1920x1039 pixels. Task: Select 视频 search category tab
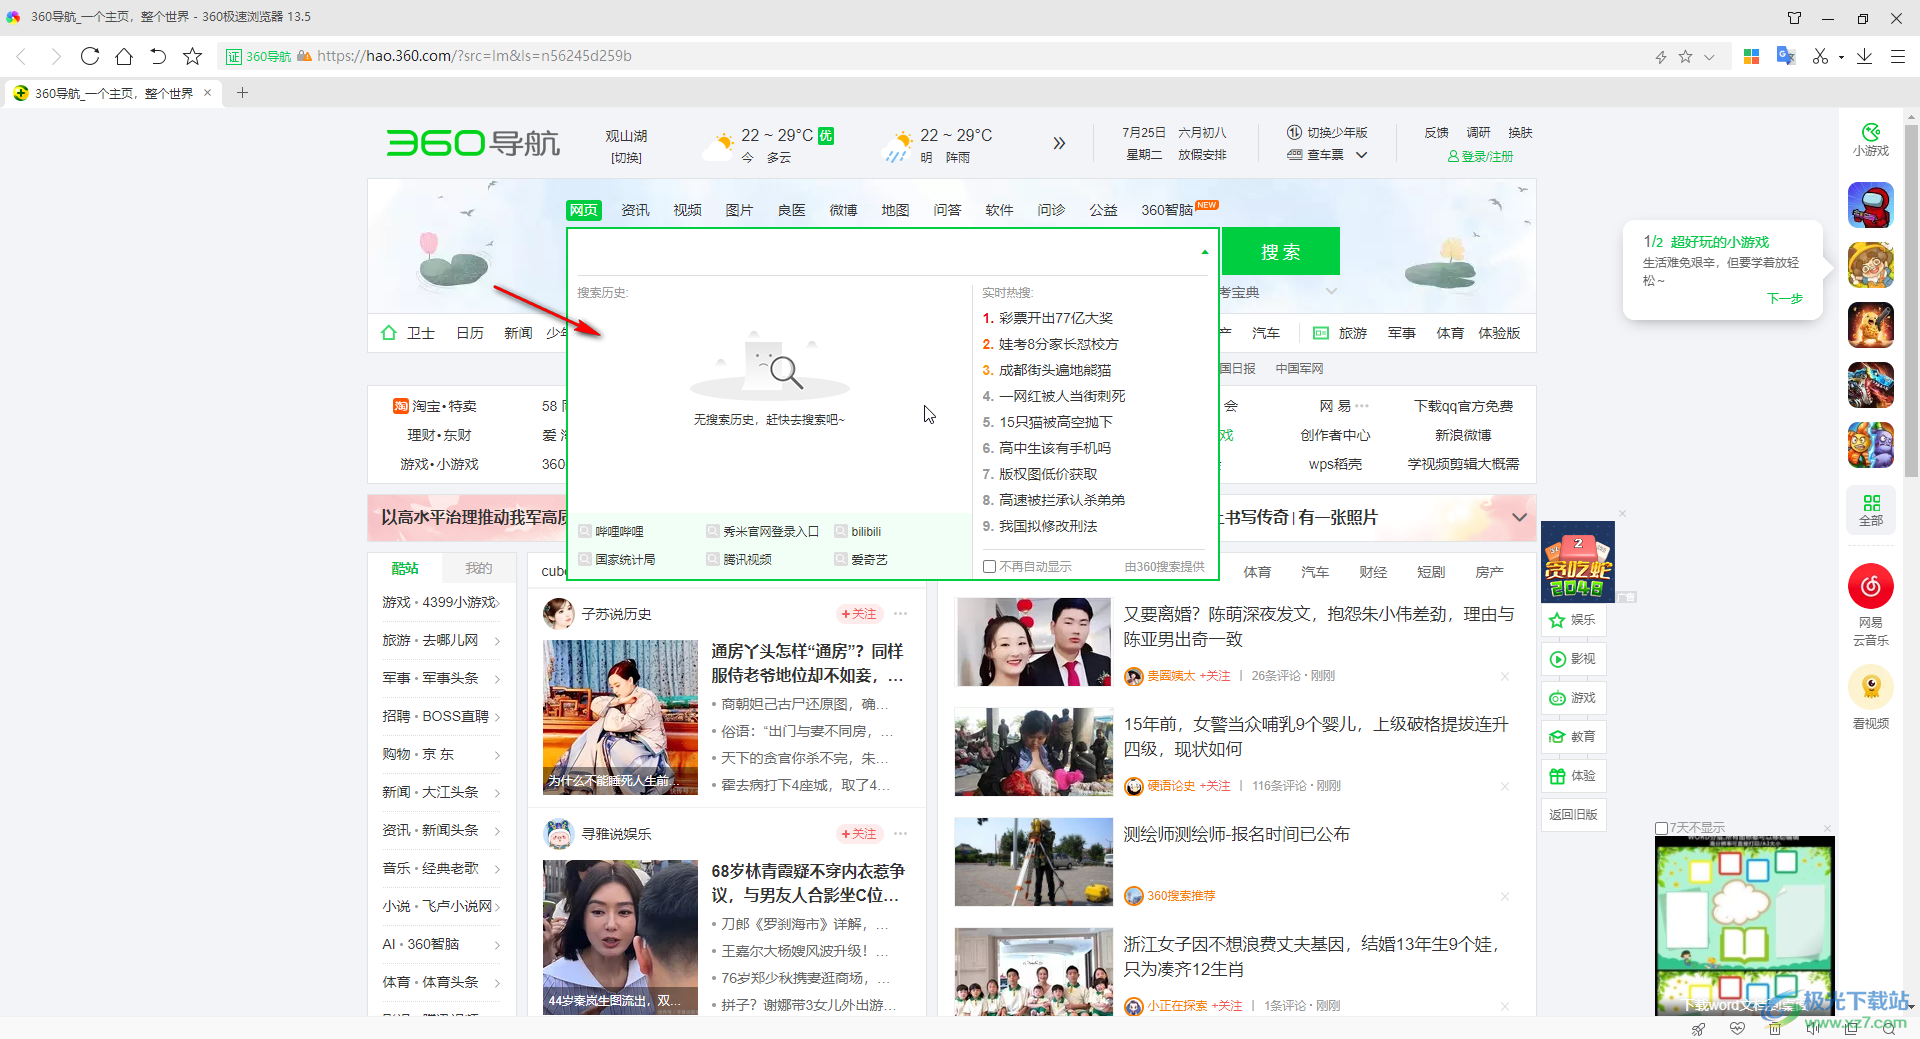[x=687, y=210]
